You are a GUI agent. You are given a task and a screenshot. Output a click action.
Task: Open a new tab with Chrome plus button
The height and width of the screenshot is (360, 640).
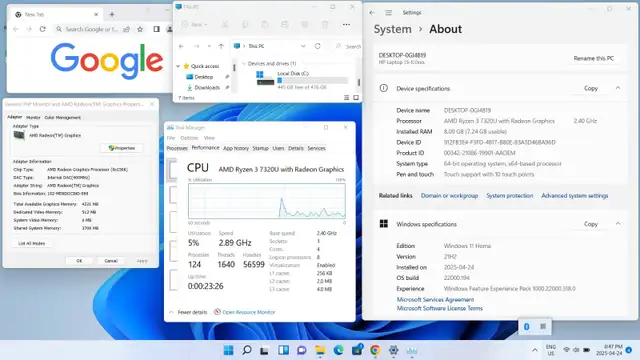click(112, 14)
